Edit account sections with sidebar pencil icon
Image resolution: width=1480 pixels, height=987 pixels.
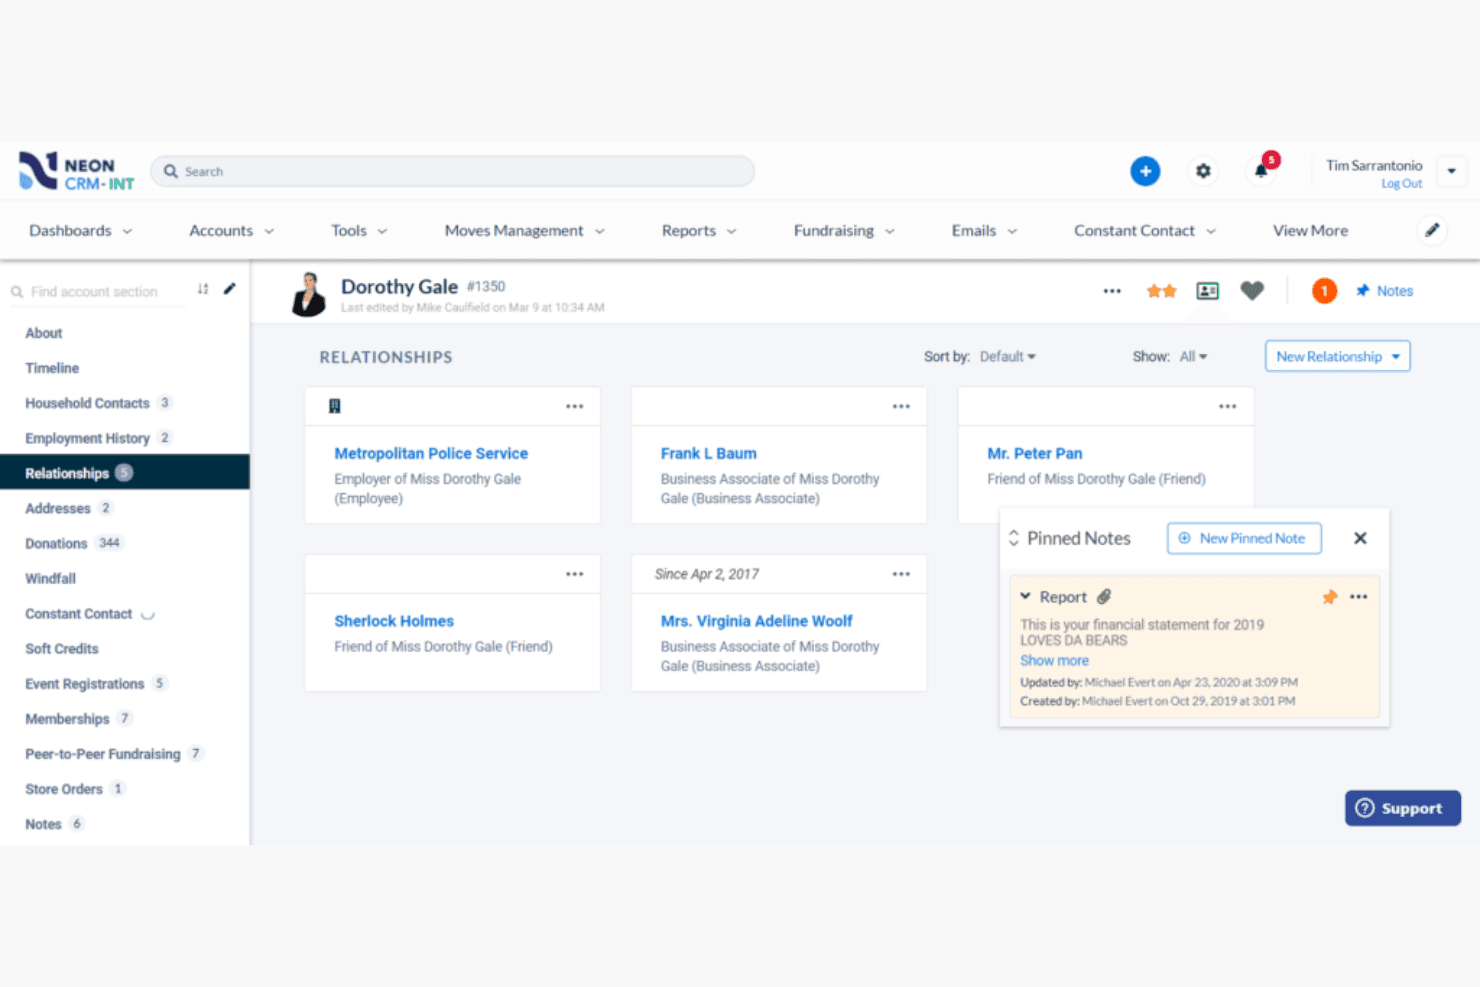click(229, 289)
